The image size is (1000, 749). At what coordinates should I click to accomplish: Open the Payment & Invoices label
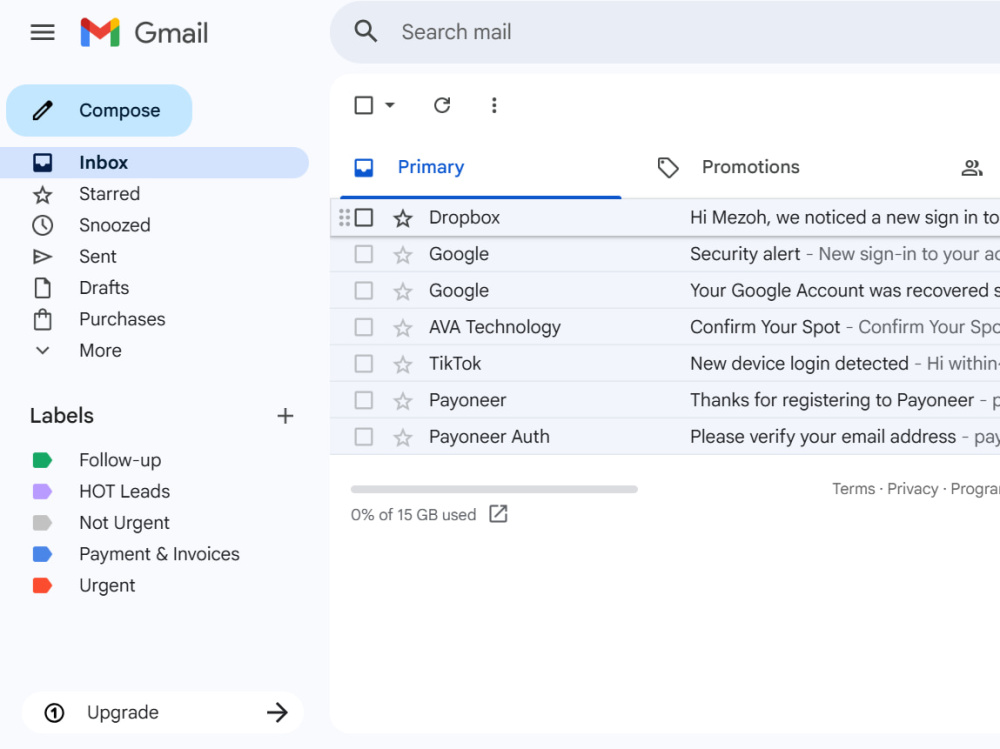point(159,554)
